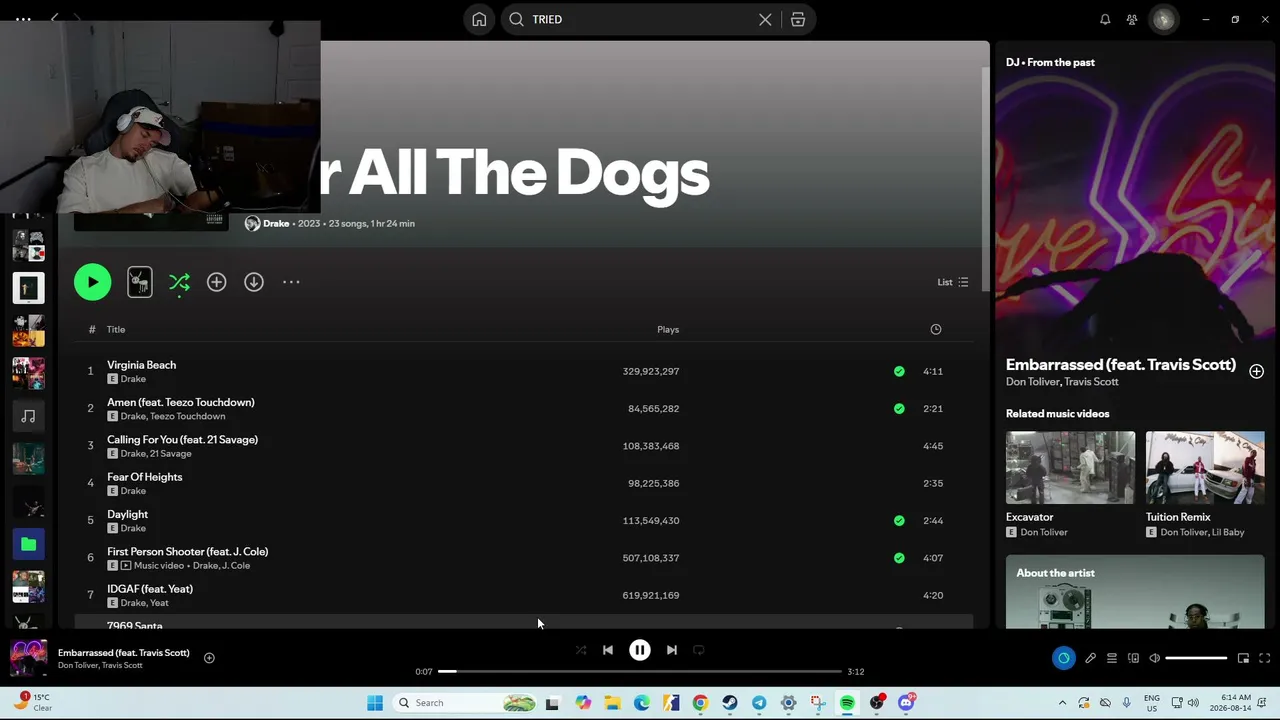Open the Browse icon beside the search bar

click(x=798, y=19)
